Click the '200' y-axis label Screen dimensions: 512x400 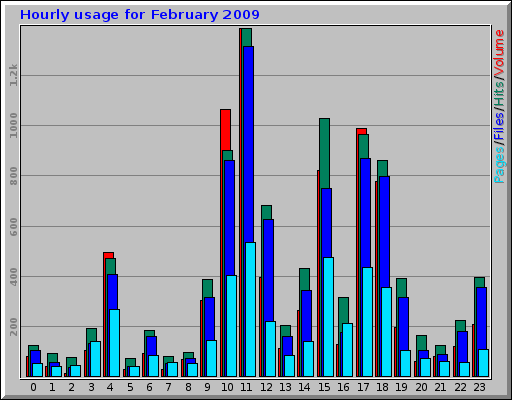tap(13, 327)
